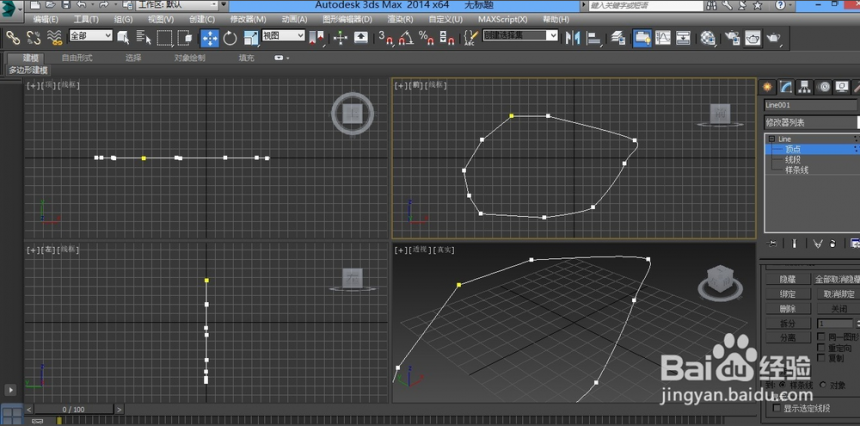Click the New Scene icon in quick access toolbar
This screenshot has height=426, width=860.
(x=35, y=5)
